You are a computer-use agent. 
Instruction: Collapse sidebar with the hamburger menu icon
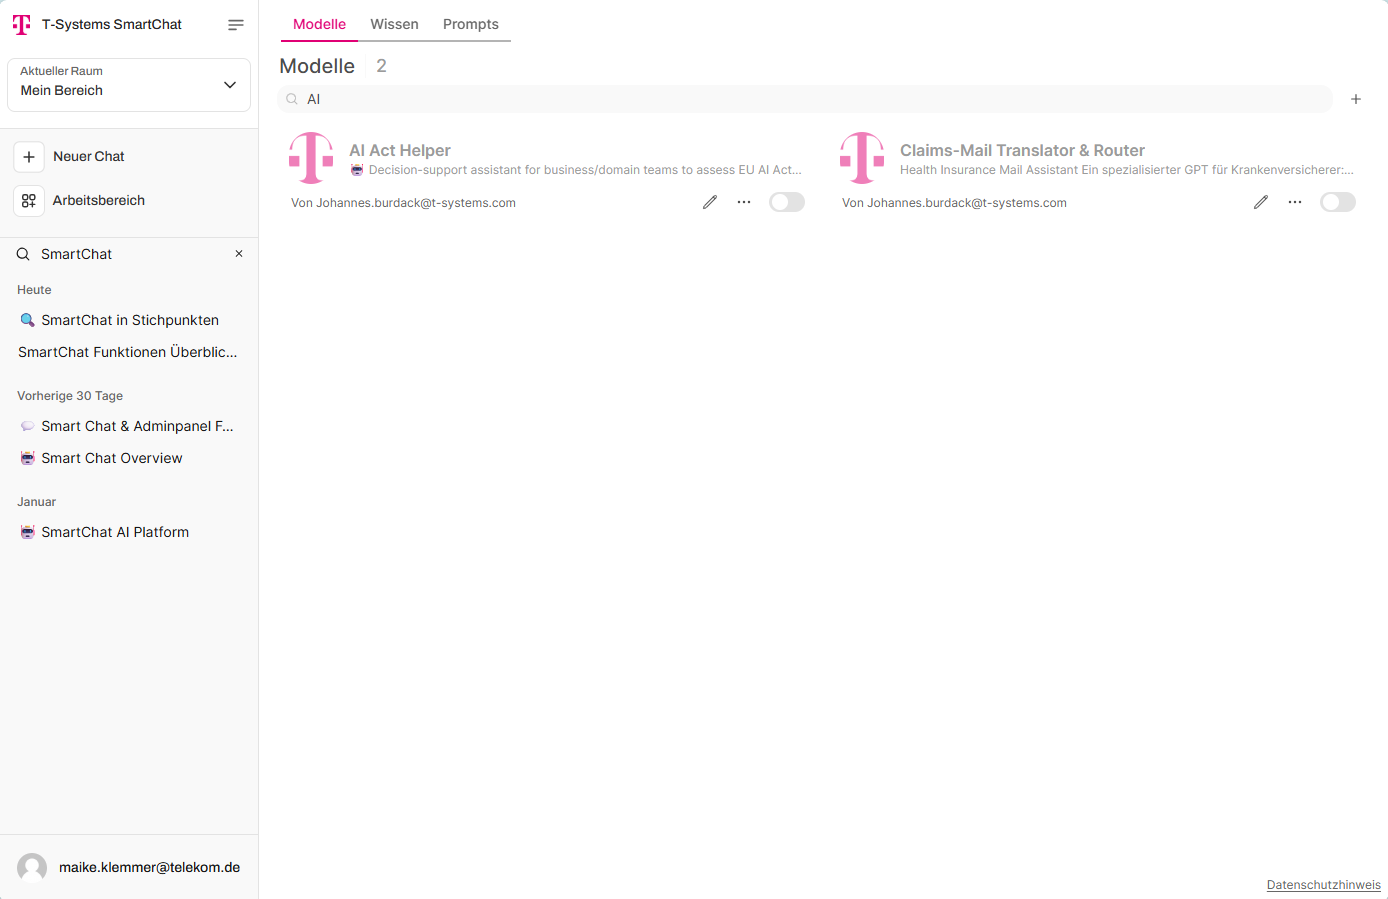click(x=236, y=25)
